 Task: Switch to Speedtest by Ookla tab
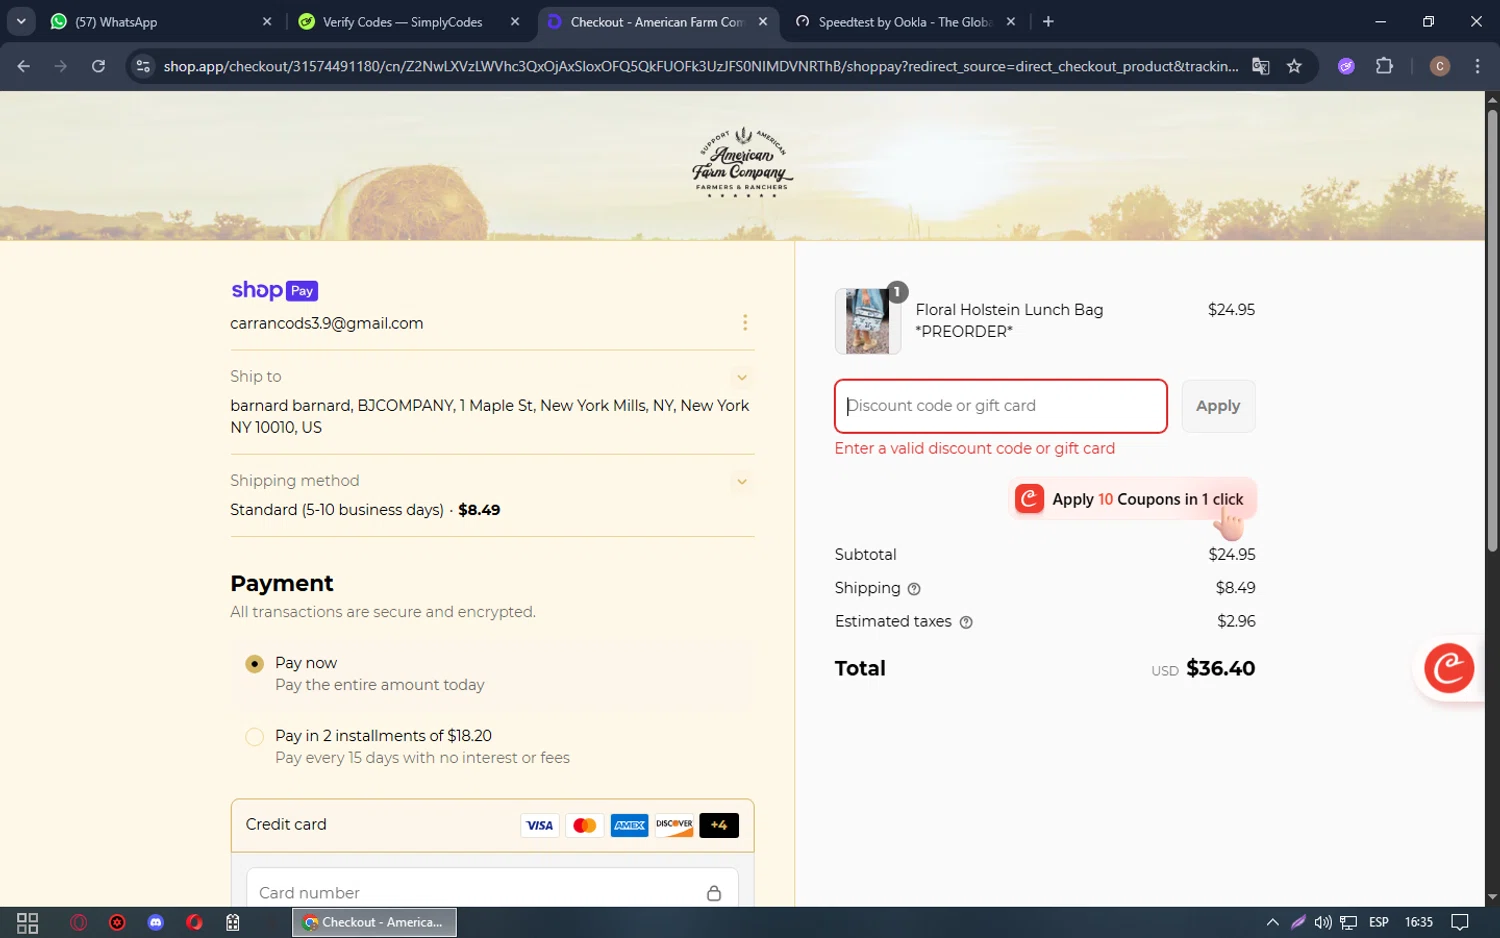tap(906, 21)
